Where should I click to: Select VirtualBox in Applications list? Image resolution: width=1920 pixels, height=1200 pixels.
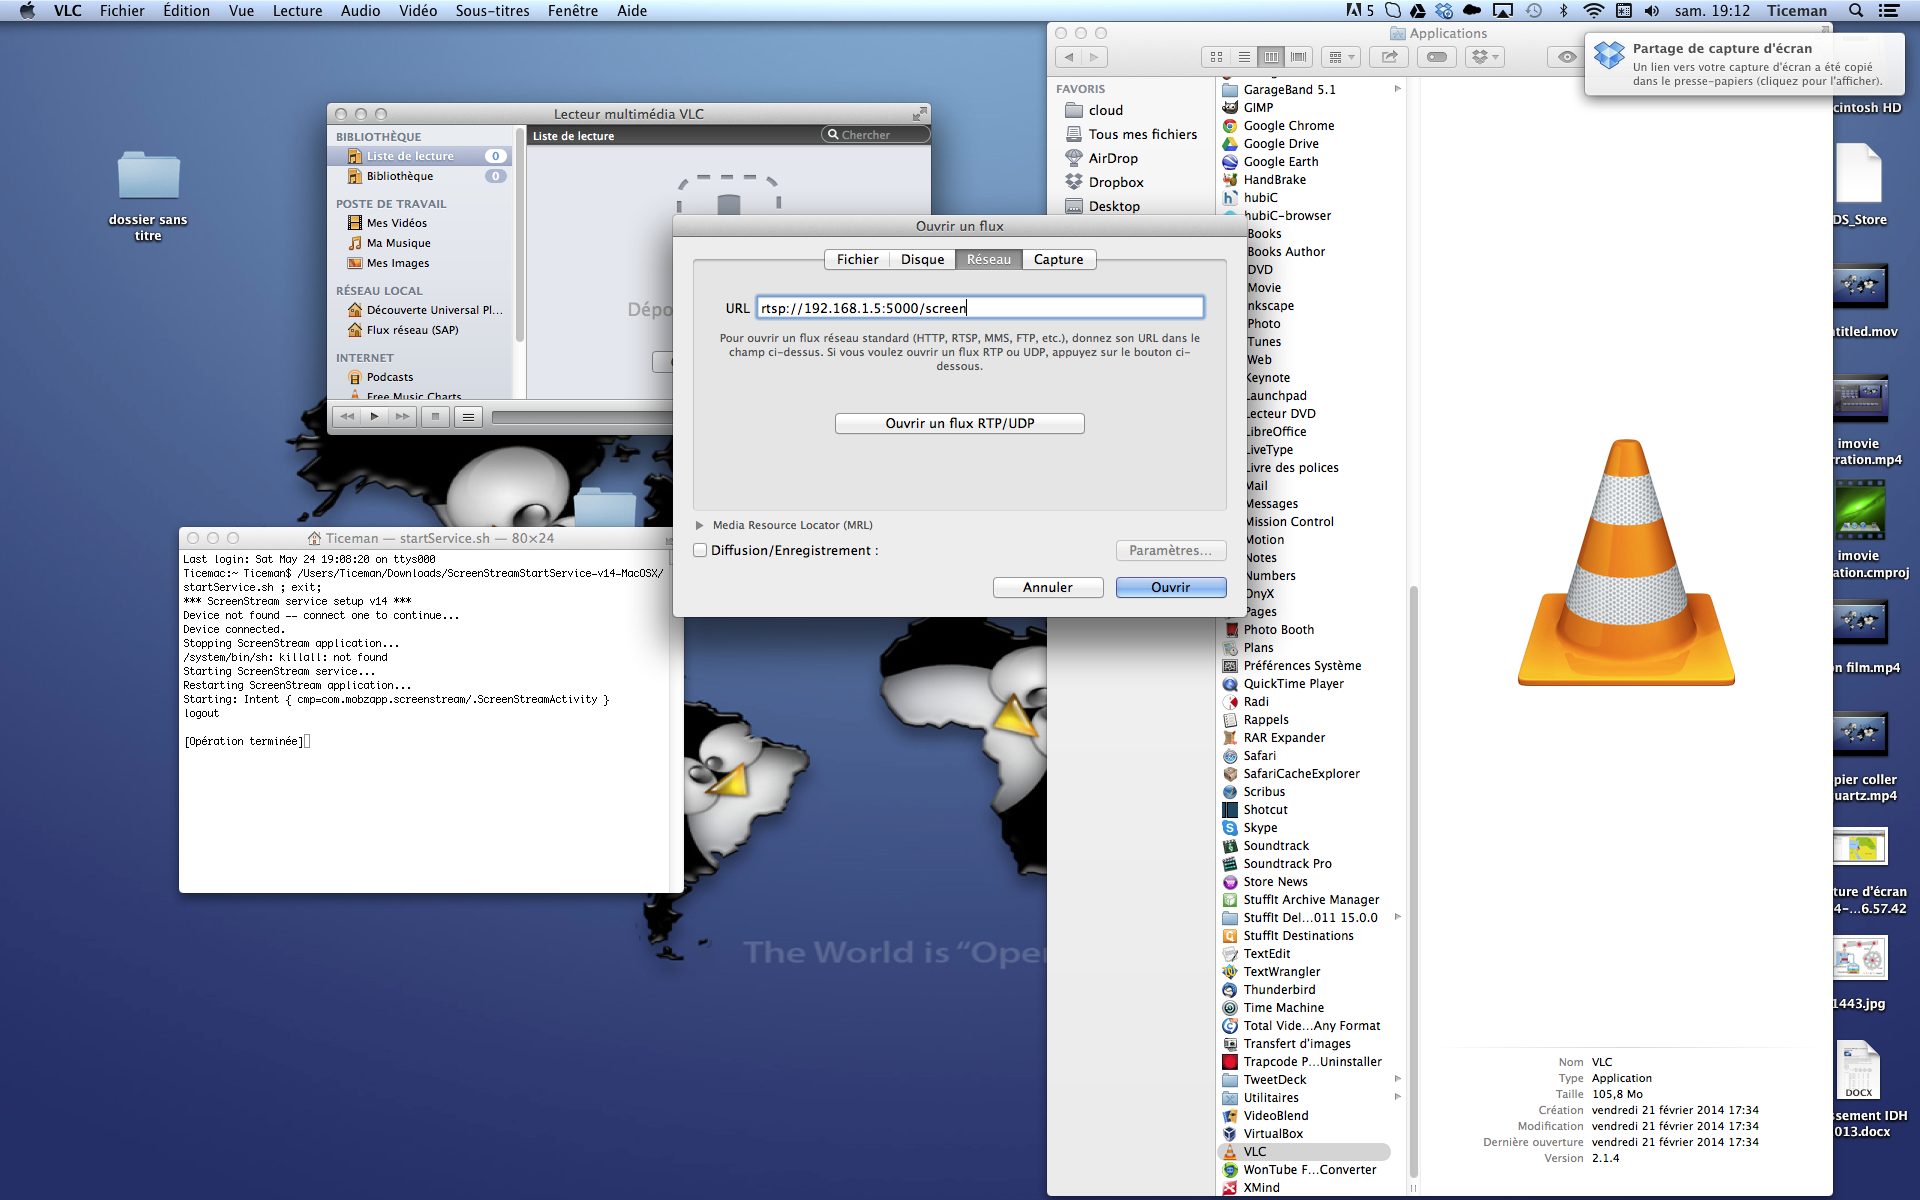[1273, 1134]
